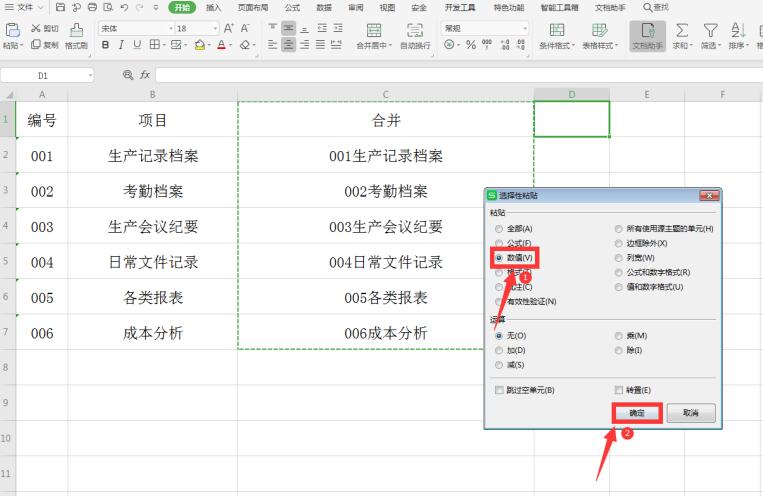Click the Print Preview icon

point(108,7)
